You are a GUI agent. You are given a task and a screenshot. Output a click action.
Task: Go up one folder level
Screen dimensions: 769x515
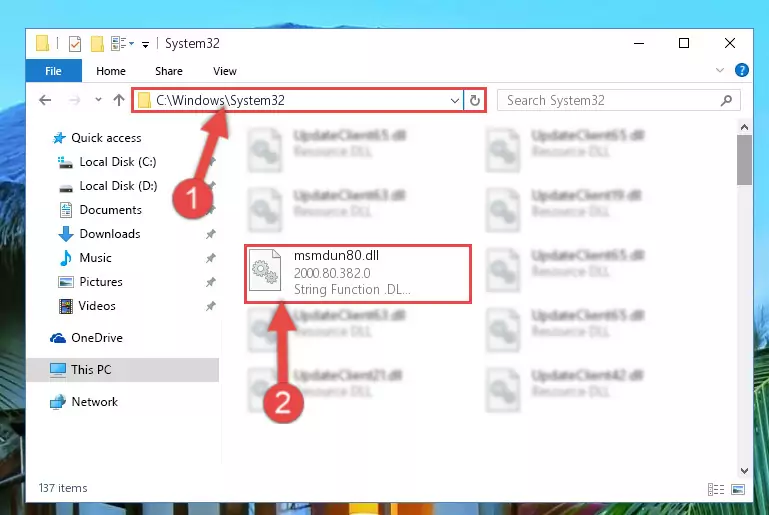pos(119,100)
